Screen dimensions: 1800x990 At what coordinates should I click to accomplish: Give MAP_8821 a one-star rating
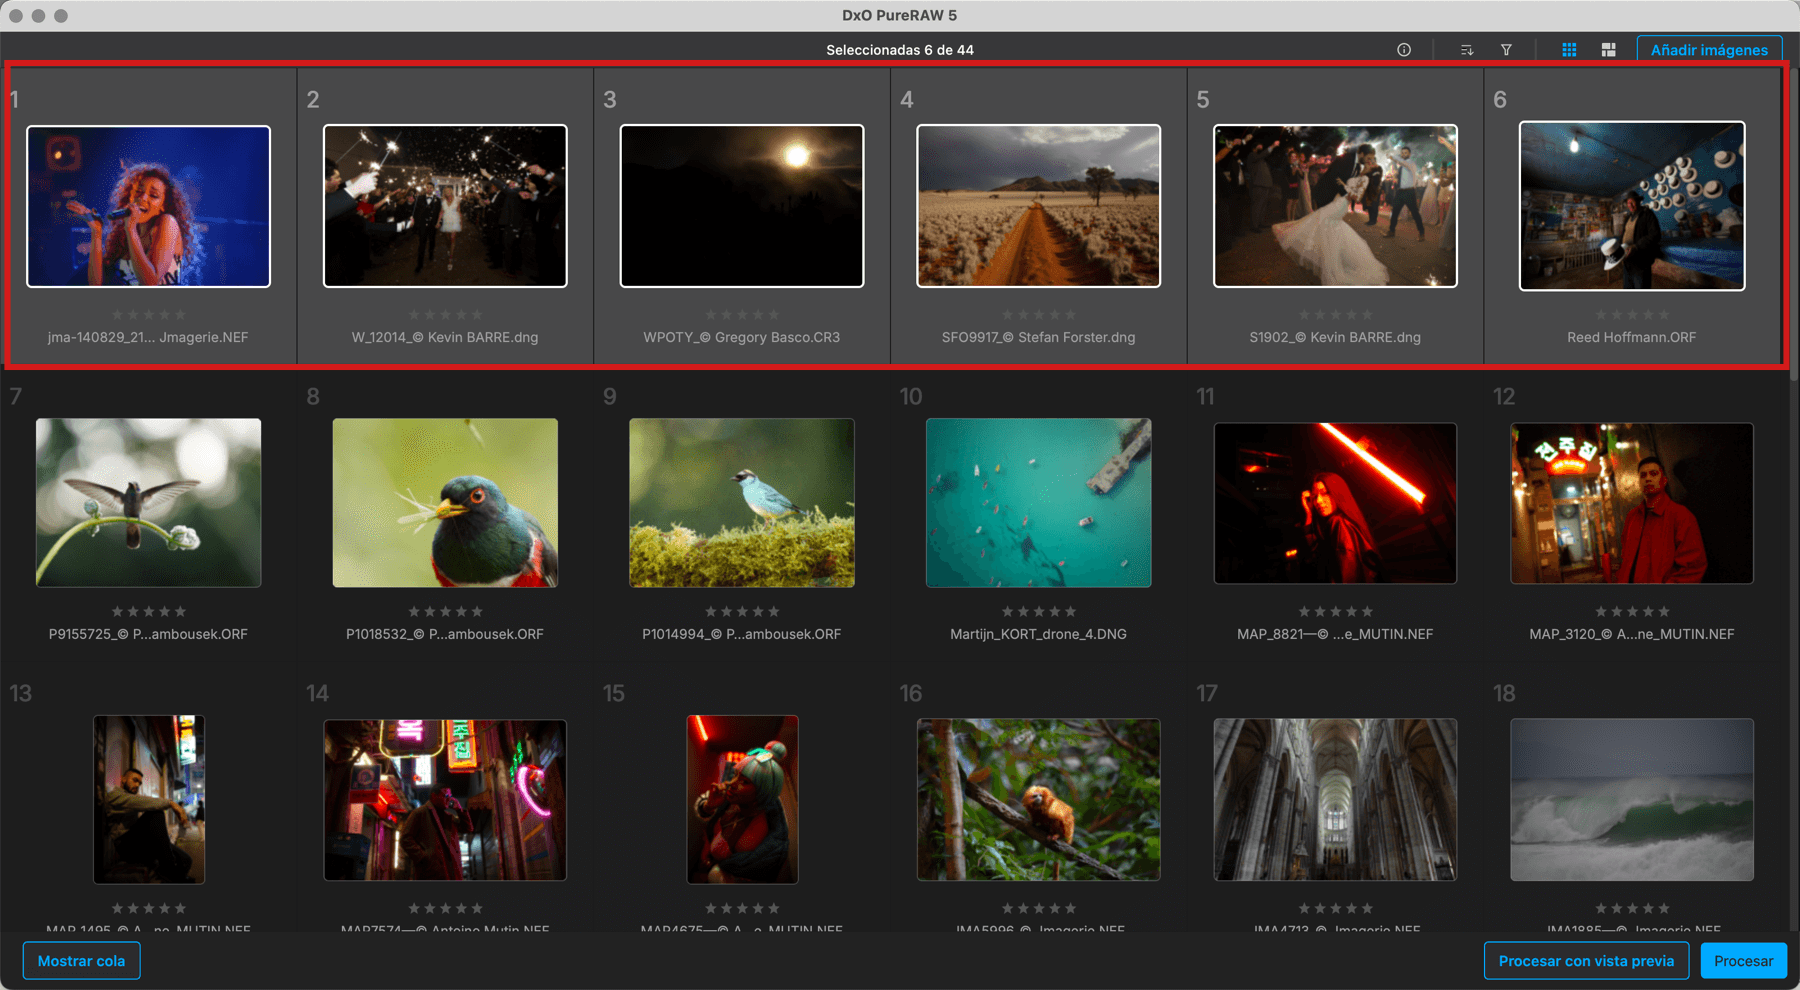(x=1304, y=611)
